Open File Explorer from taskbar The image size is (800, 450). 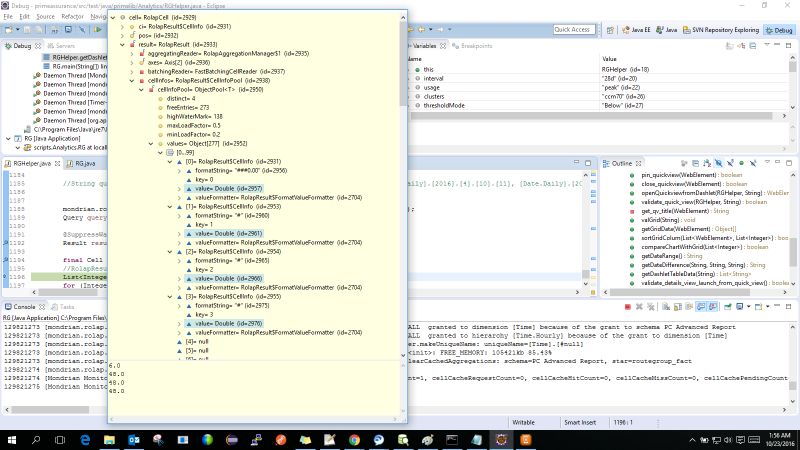pyautogui.click(x=109, y=440)
